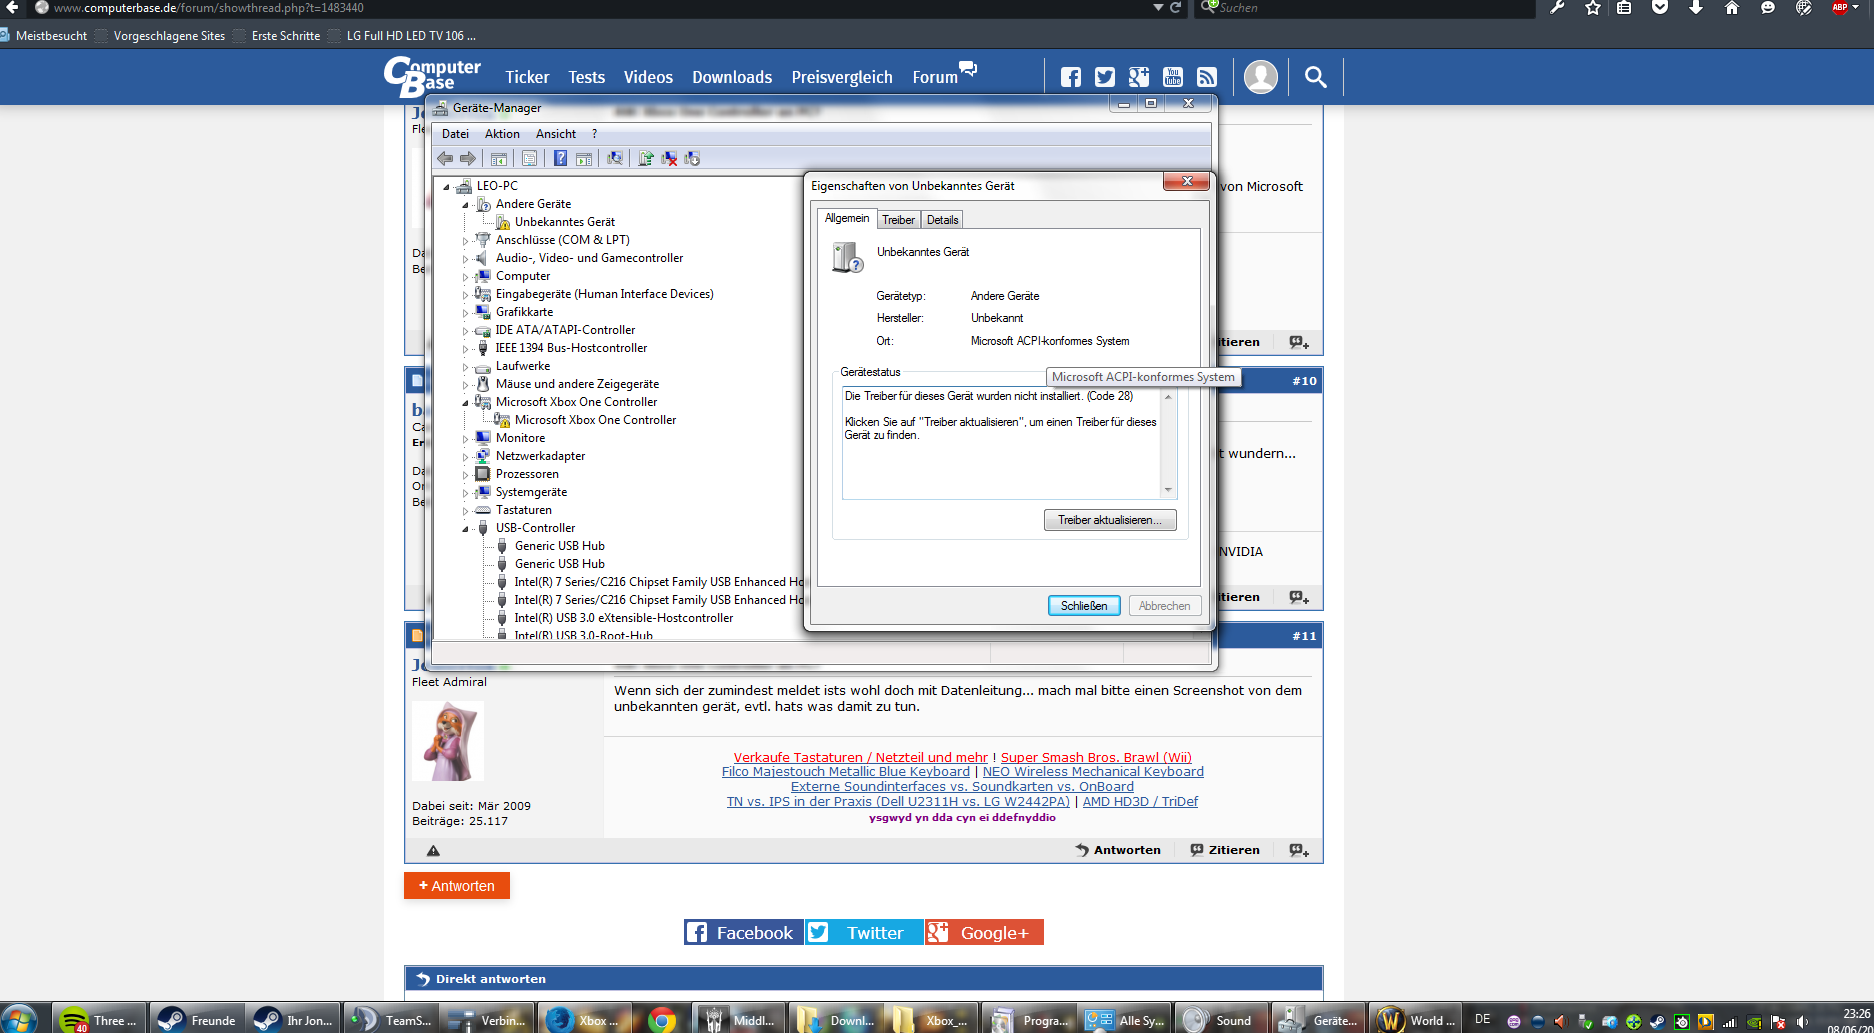Click ComputerBase YouTube header icon
The width and height of the screenshot is (1874, 1033).
(1173, 77)
